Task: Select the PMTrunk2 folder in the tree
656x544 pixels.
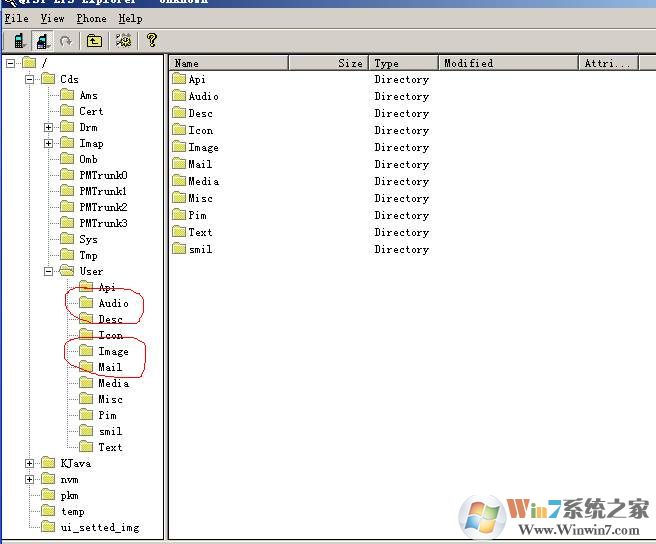Action: click(103, 207)
